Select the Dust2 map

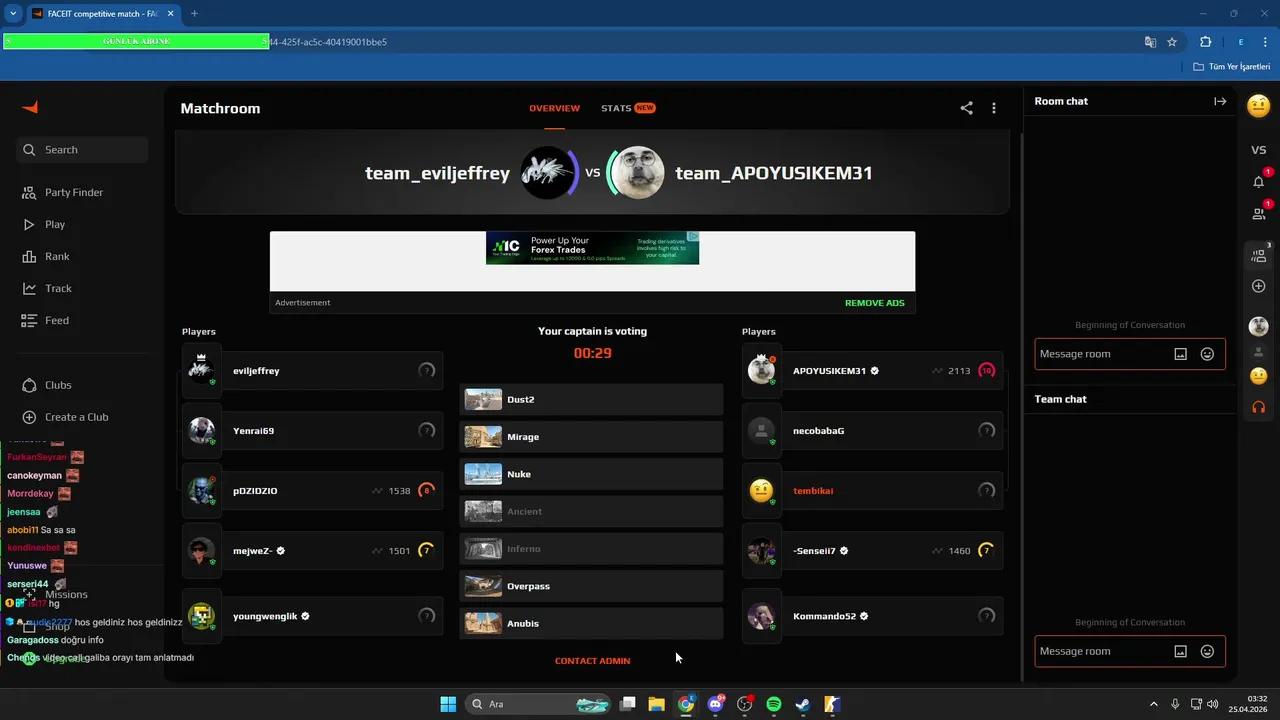pyautogui.click(x=591, y=399)
